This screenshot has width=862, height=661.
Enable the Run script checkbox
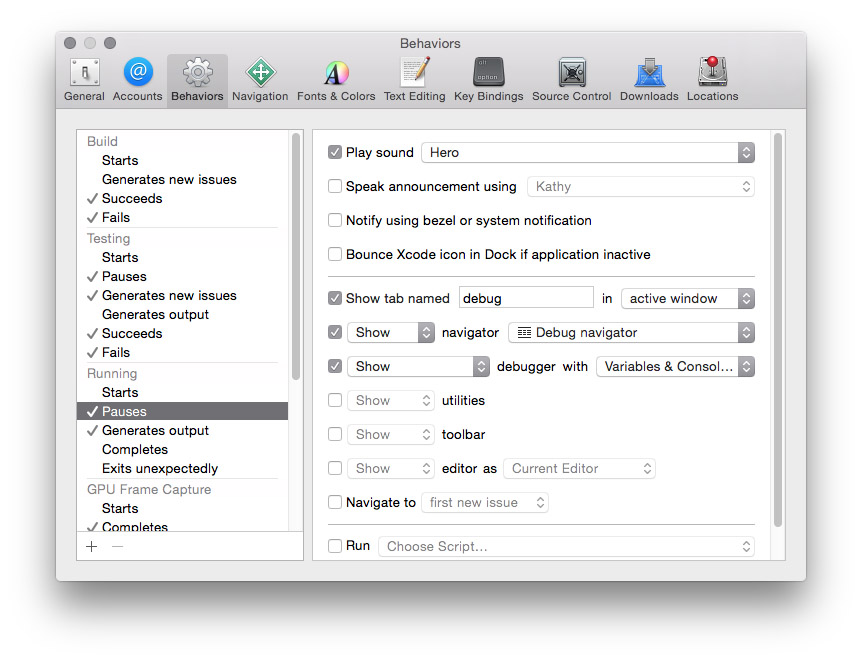[x=335, y=546]
